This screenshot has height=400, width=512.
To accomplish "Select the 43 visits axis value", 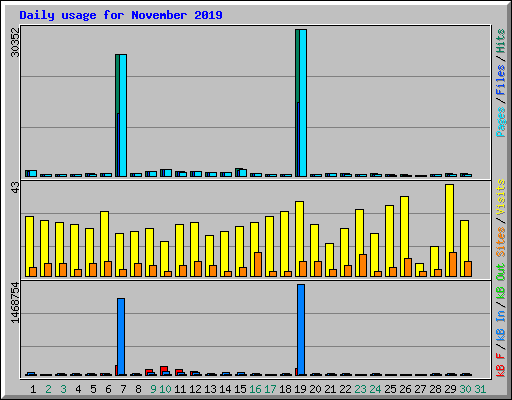I will [x=15, y=187].
